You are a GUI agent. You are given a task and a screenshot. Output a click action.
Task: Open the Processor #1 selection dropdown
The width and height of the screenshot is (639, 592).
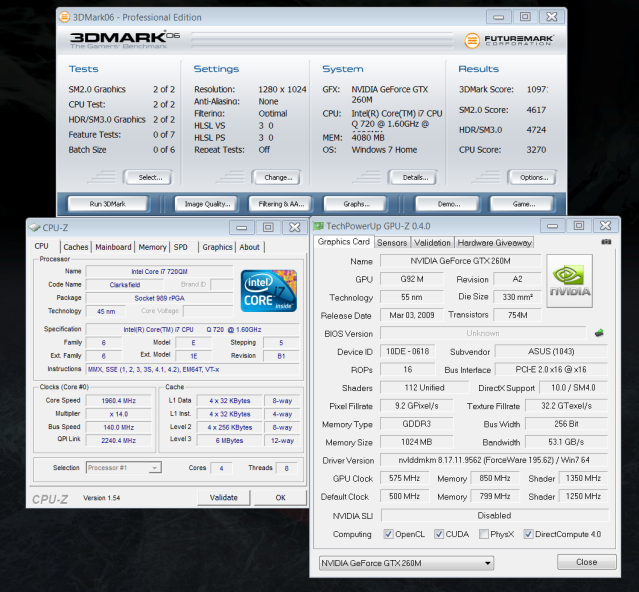click(124, 468)
